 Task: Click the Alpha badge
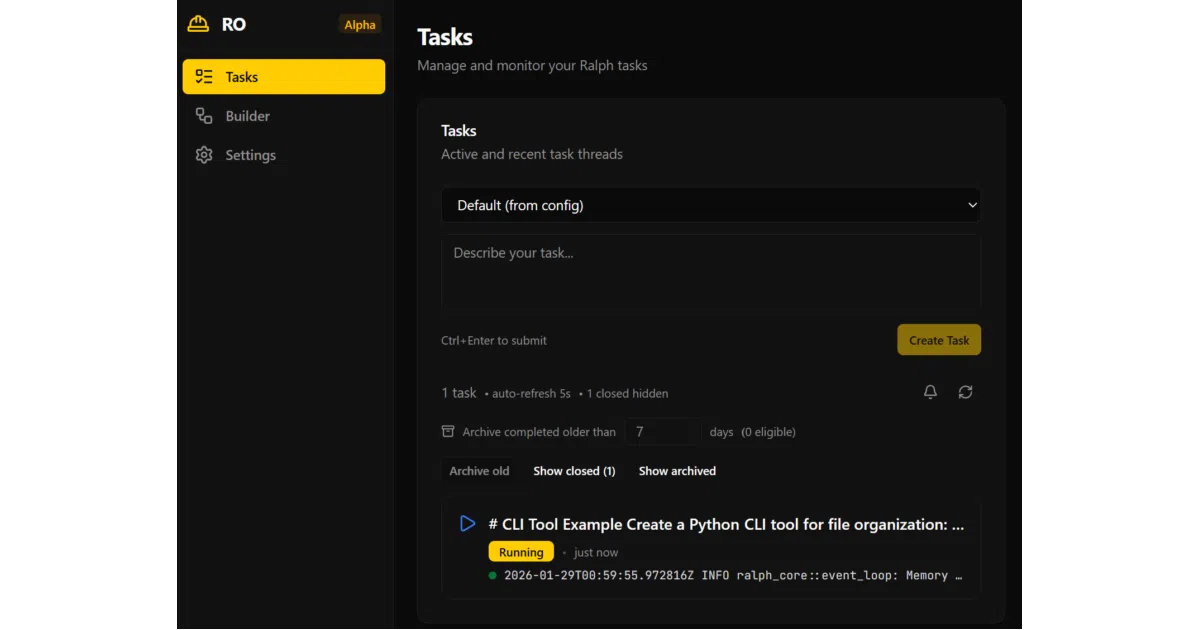(x=360, y=25)
